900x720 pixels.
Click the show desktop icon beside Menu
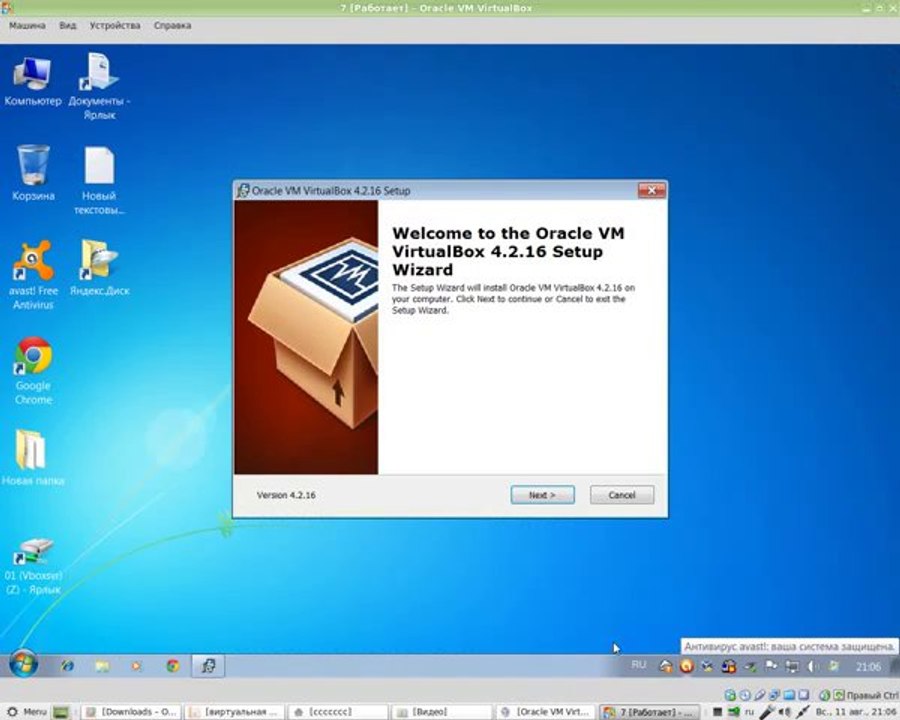pos(61,712)
